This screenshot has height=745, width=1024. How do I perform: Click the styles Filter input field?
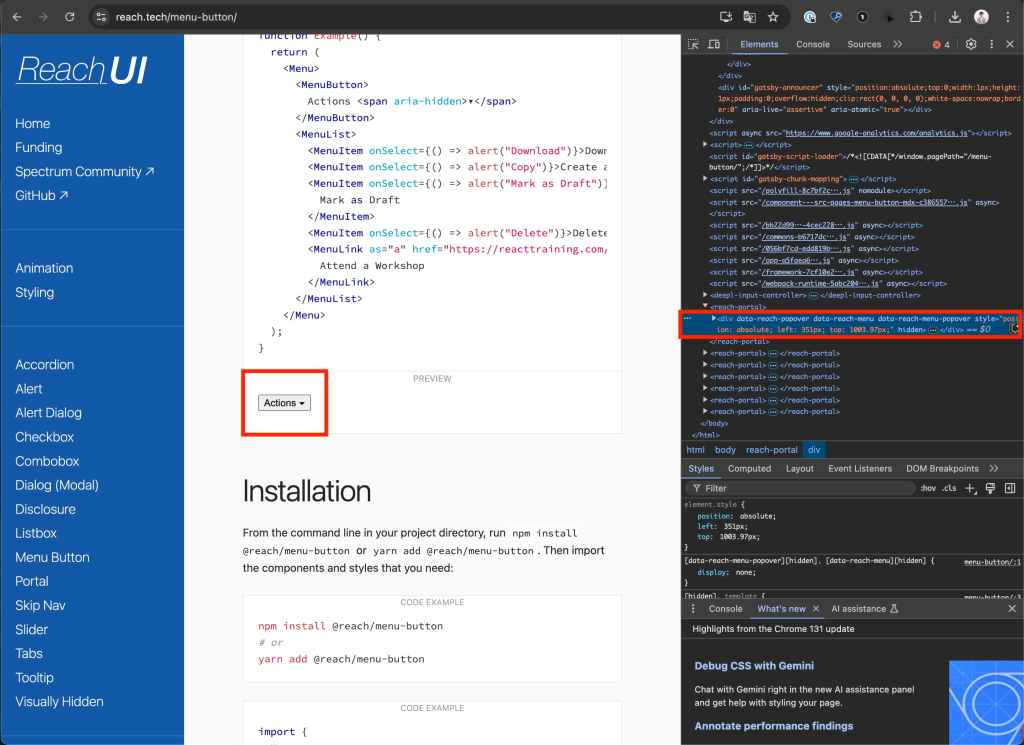(800, 488)
